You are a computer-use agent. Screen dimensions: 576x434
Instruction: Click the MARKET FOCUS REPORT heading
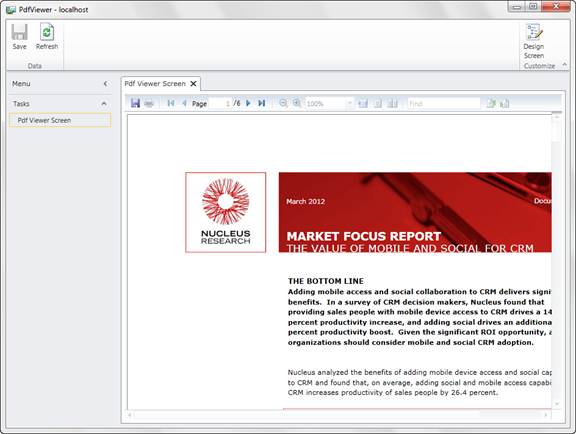pos(364,236)
